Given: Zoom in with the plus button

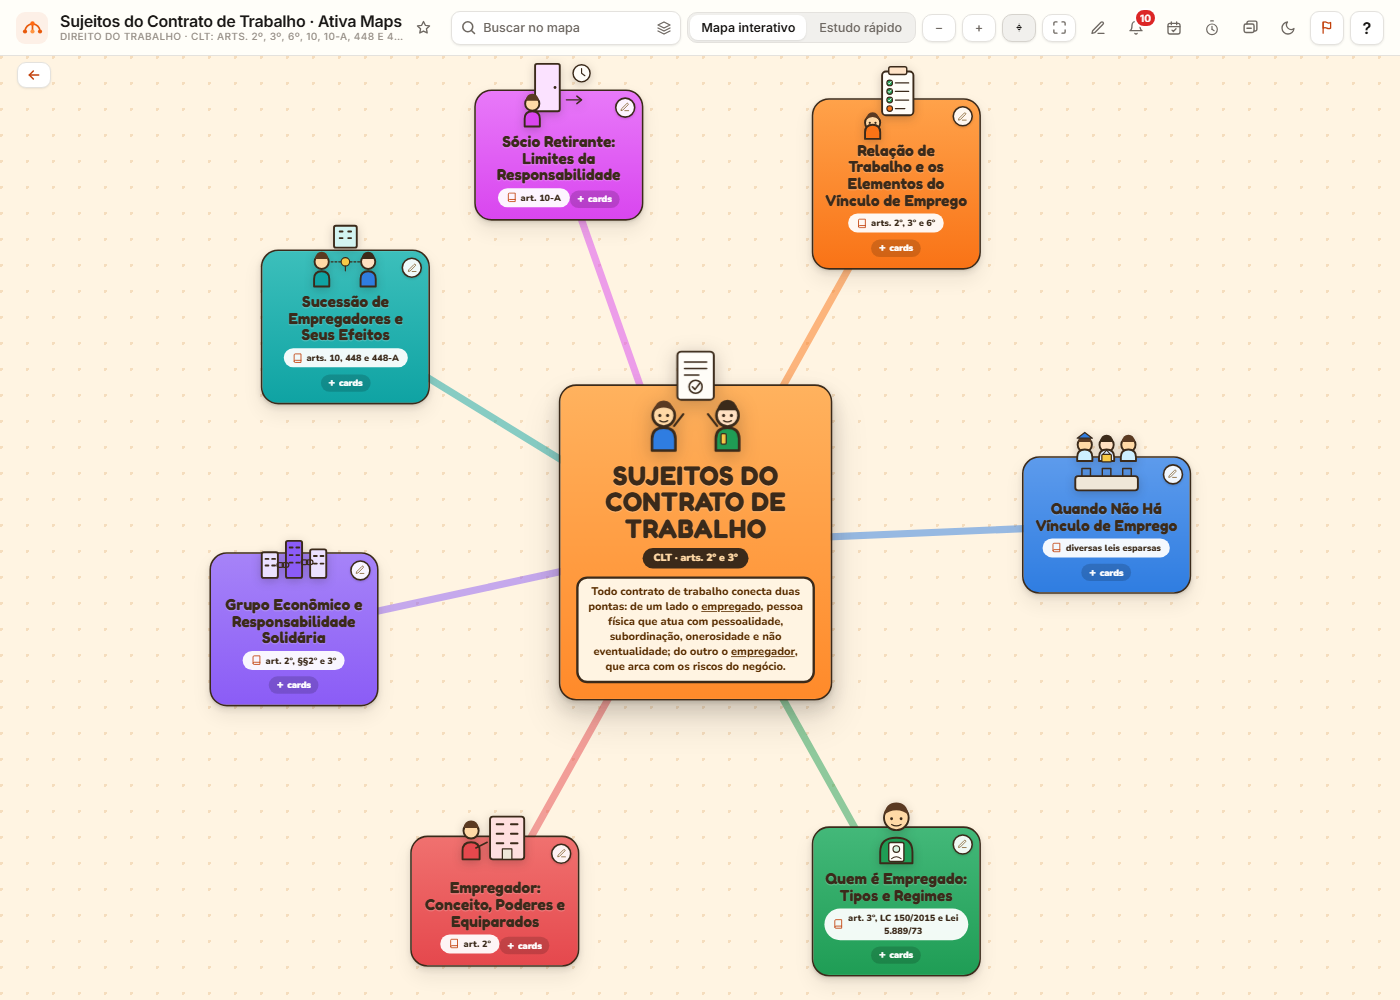Looking at the screenshot, I should (x=979, y=28).
